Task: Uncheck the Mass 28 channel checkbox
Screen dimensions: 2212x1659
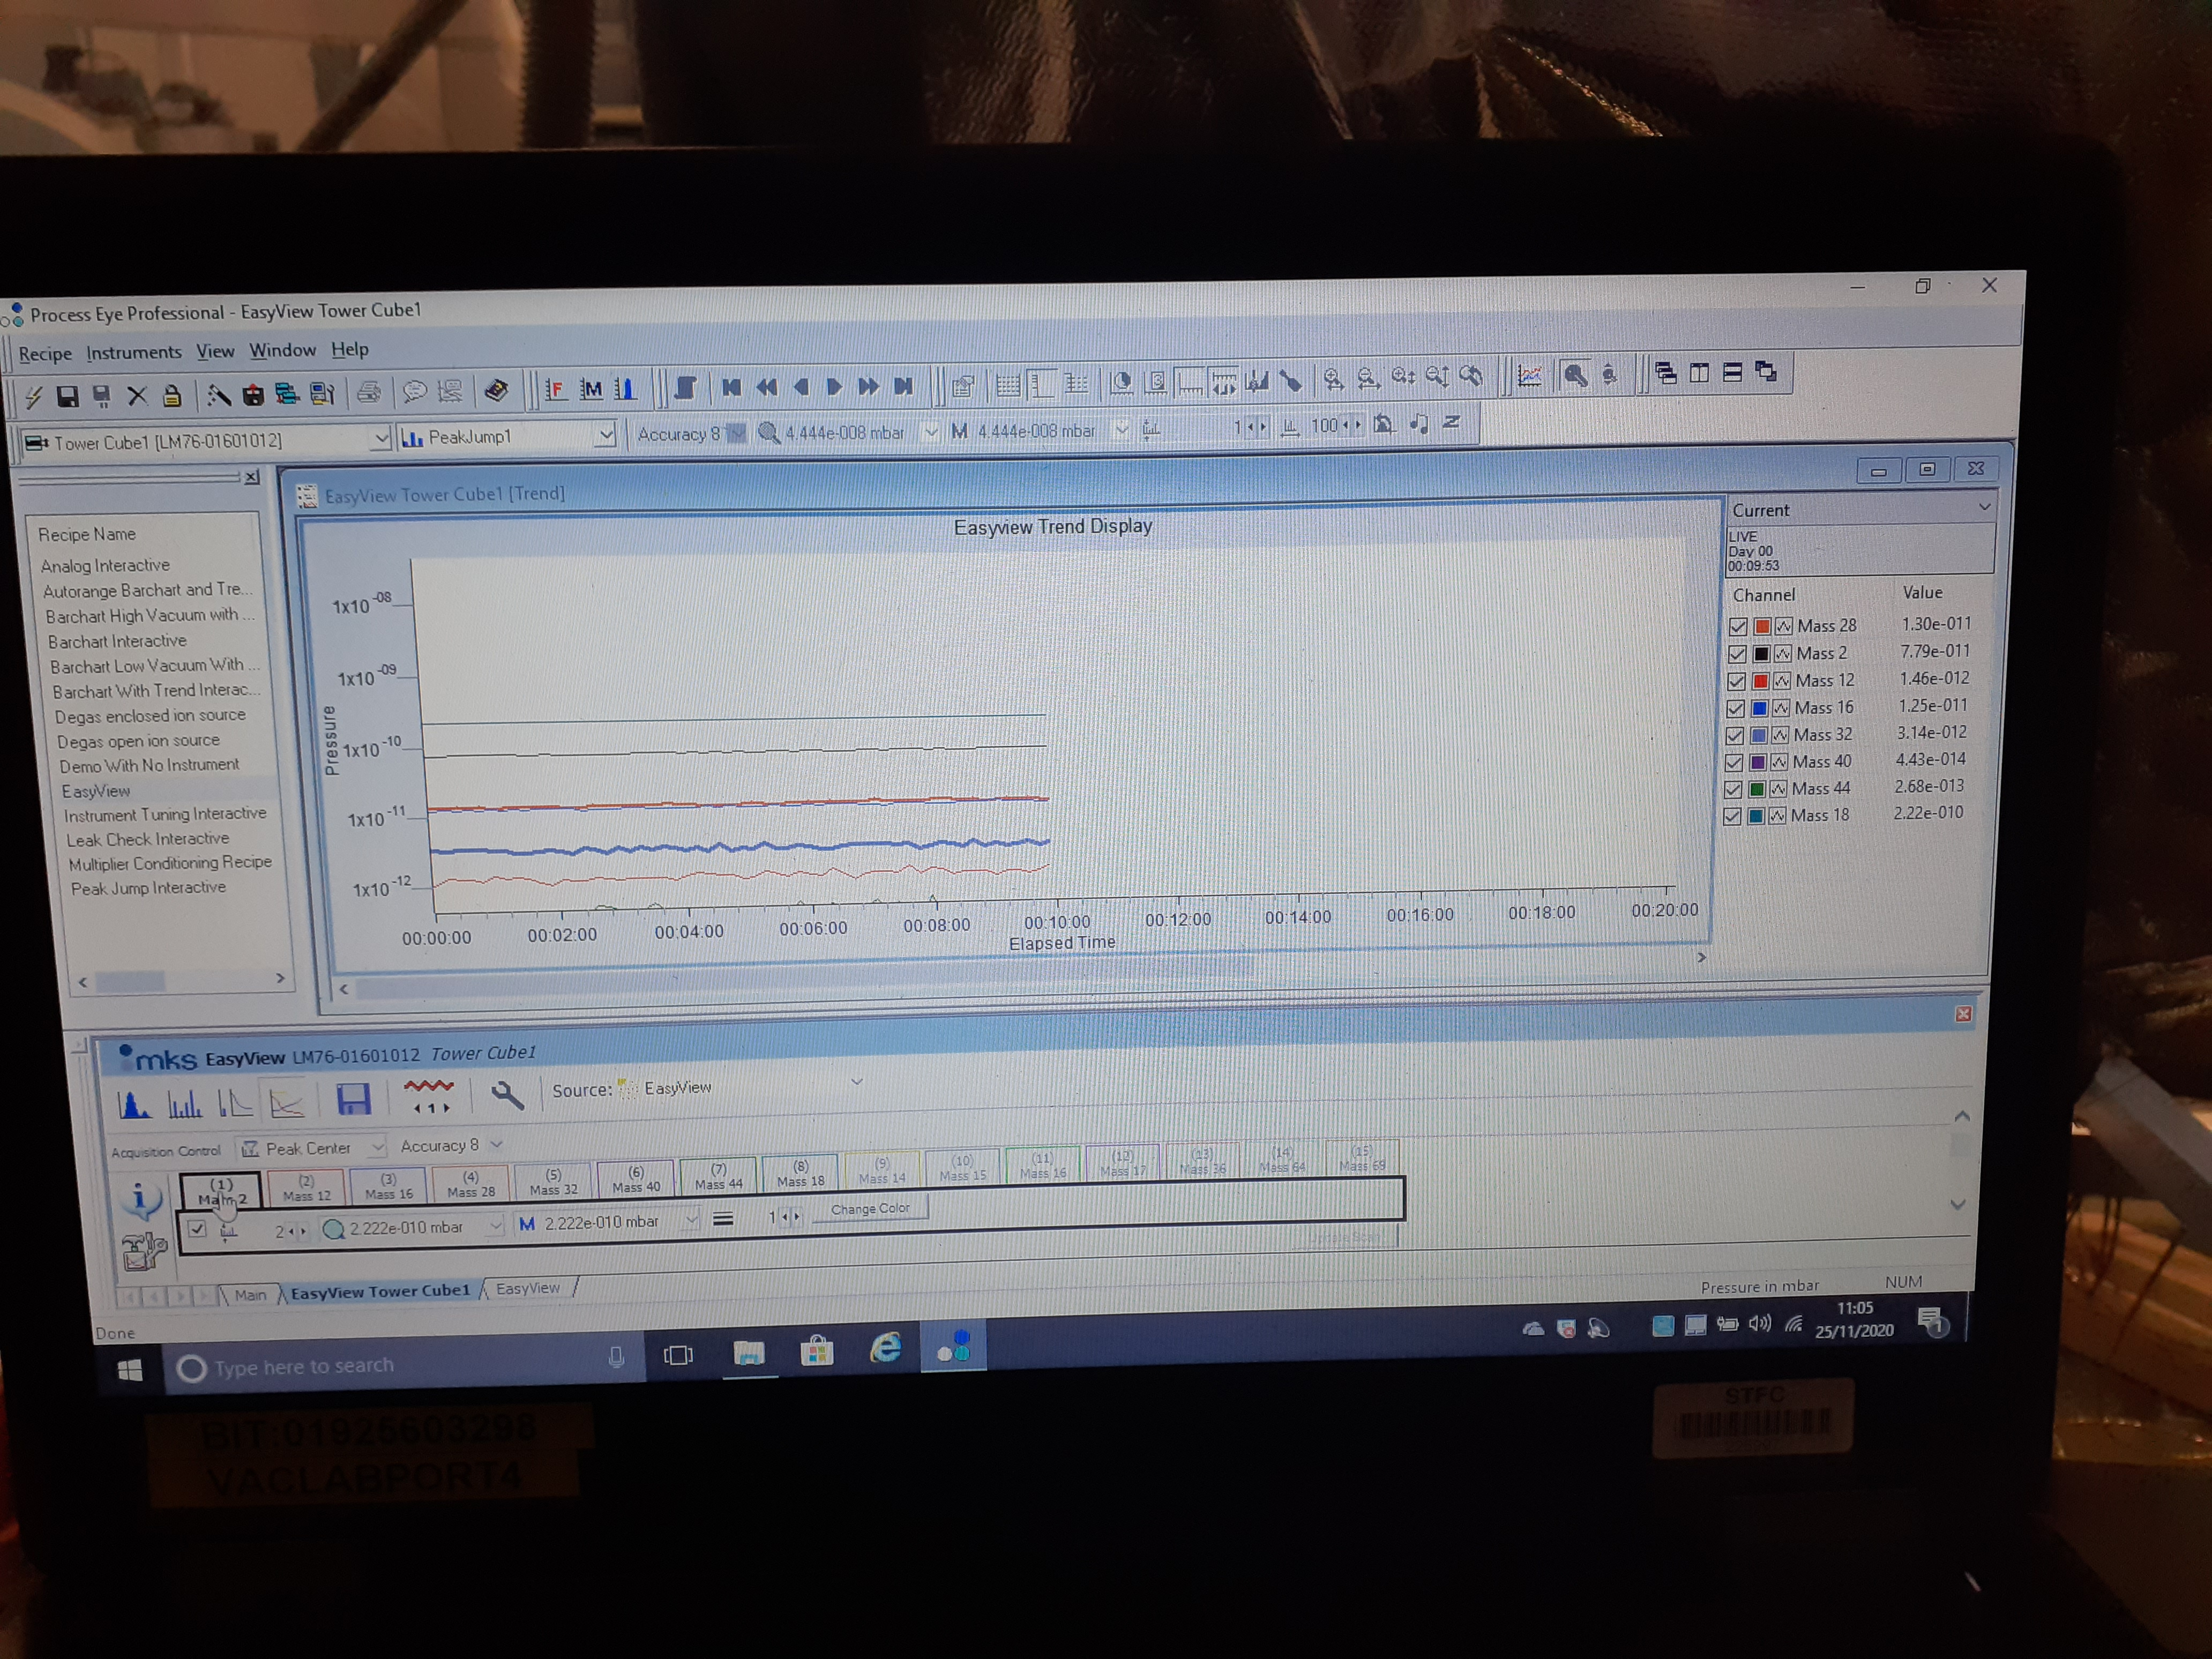Action: coord(1738,627)
